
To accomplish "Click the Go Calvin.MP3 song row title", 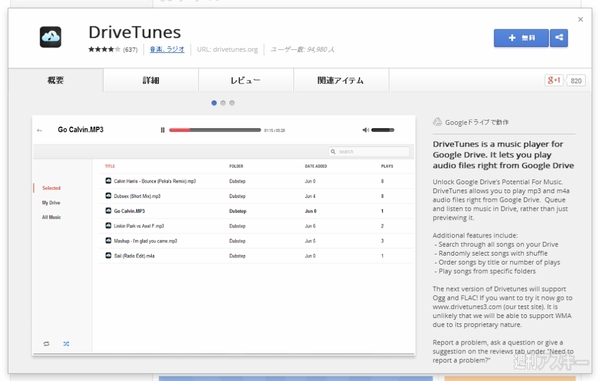I will coord(129,211).
